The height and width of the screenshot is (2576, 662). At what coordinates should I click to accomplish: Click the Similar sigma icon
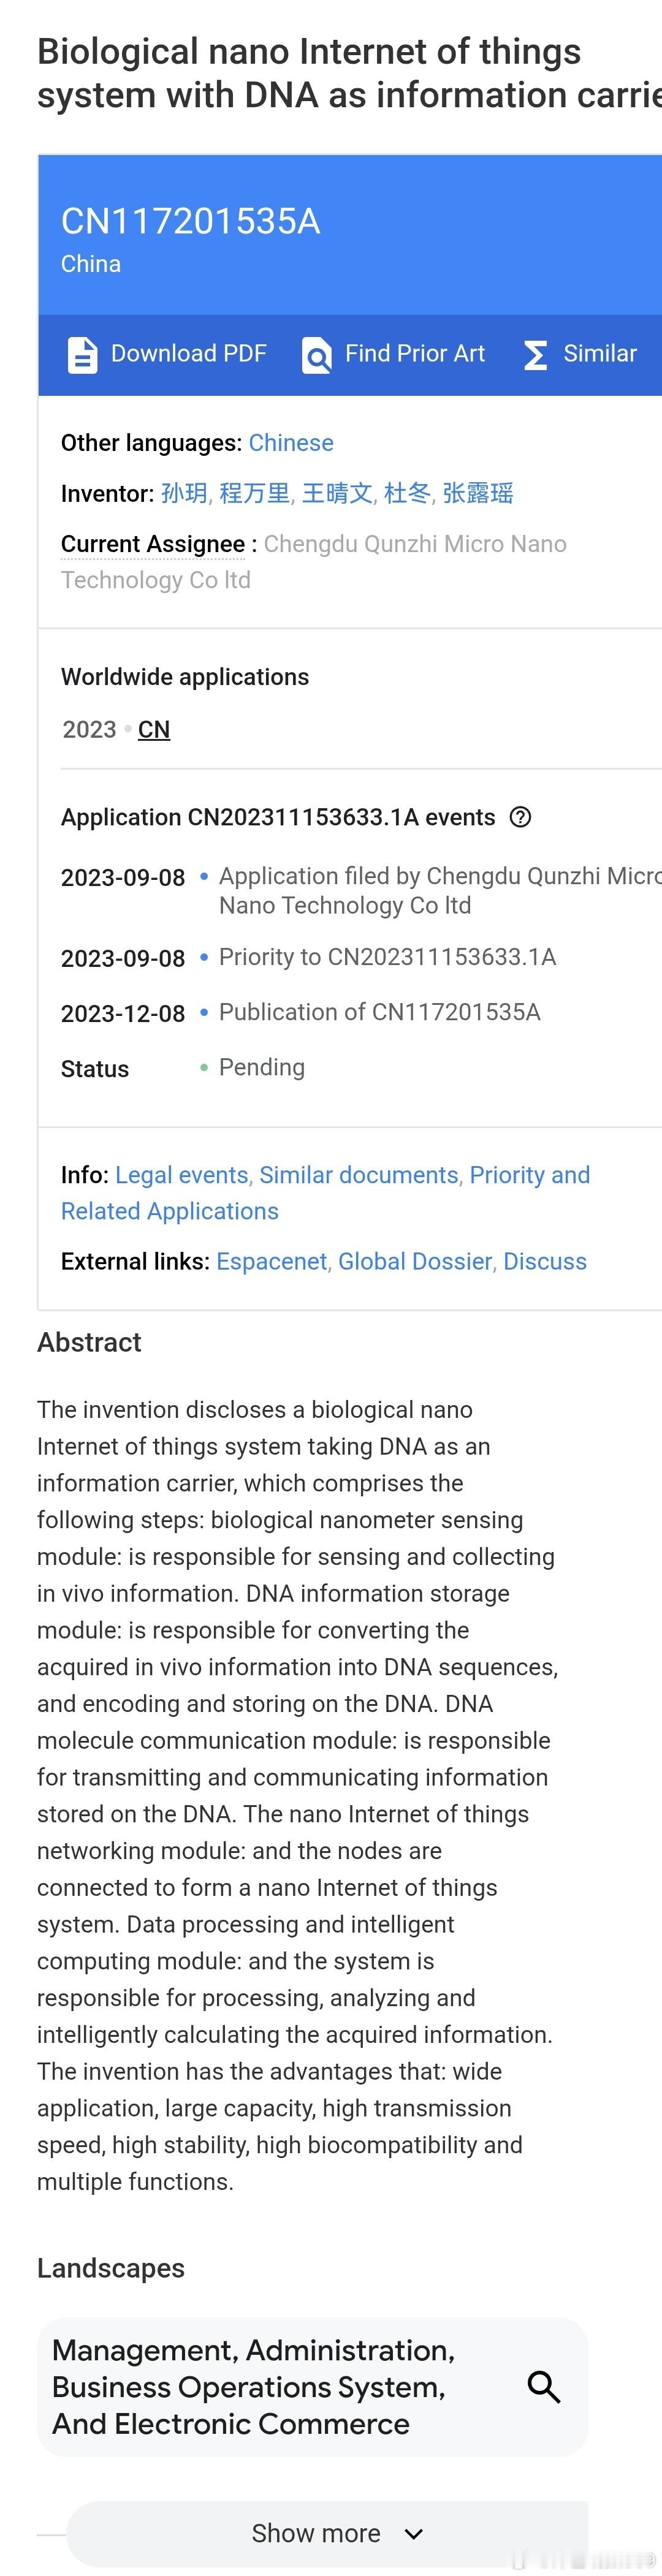pos(536,355)
